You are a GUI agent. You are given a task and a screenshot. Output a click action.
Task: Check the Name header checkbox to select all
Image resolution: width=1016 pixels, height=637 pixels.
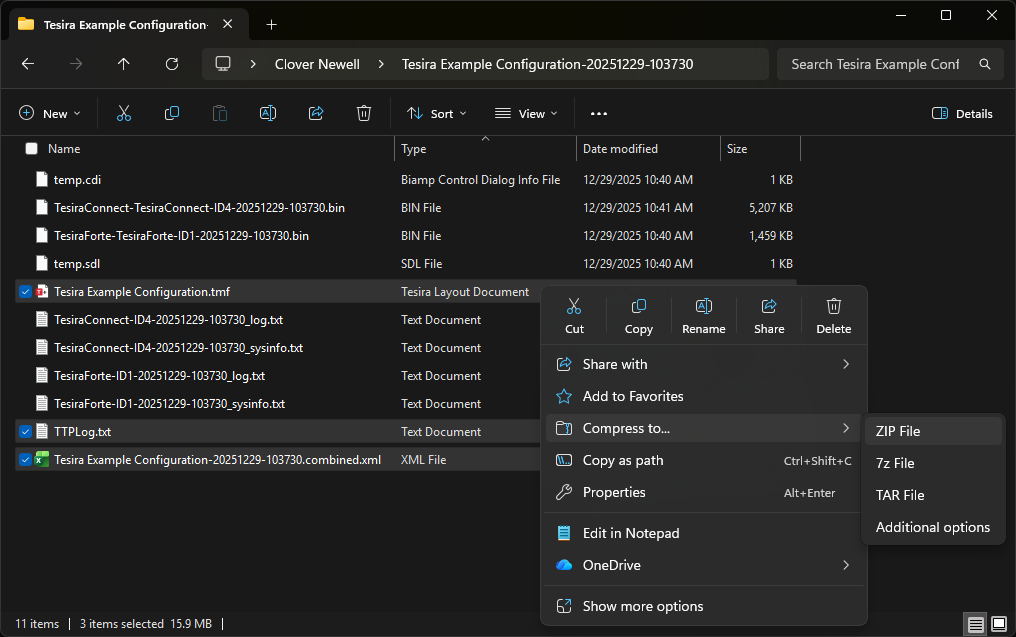[31, 148]
